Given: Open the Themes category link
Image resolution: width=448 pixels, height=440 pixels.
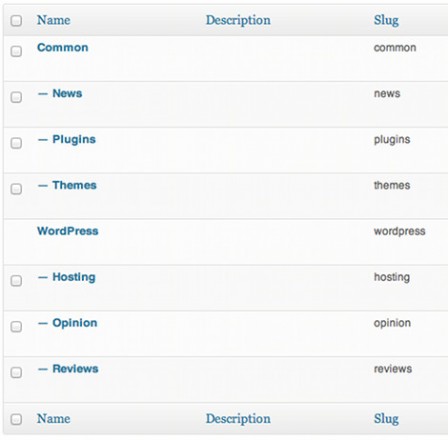Looking at the screenshot, I should pos(74,185).
